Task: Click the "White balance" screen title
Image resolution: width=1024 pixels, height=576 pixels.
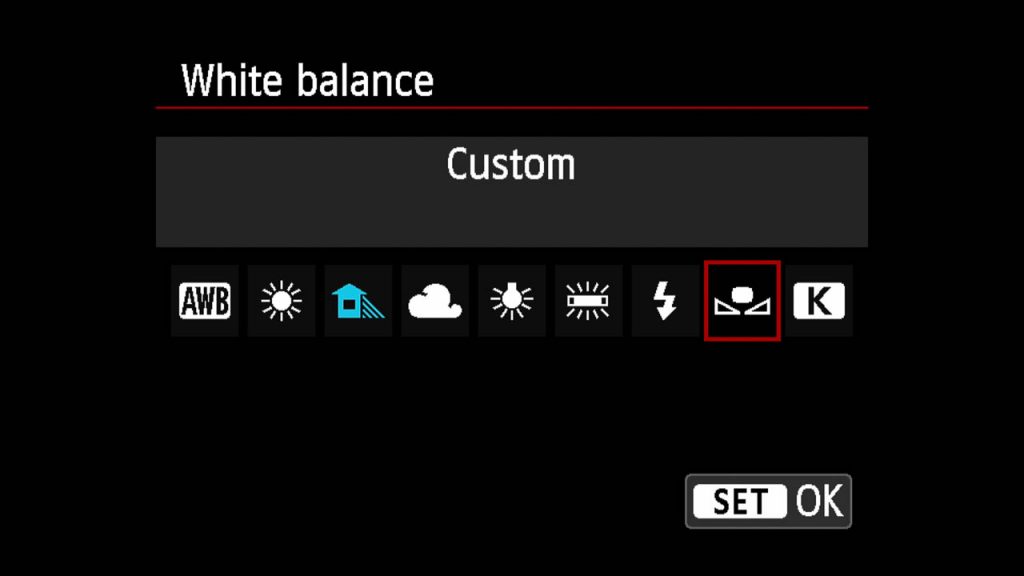Action: click(308, 81)
